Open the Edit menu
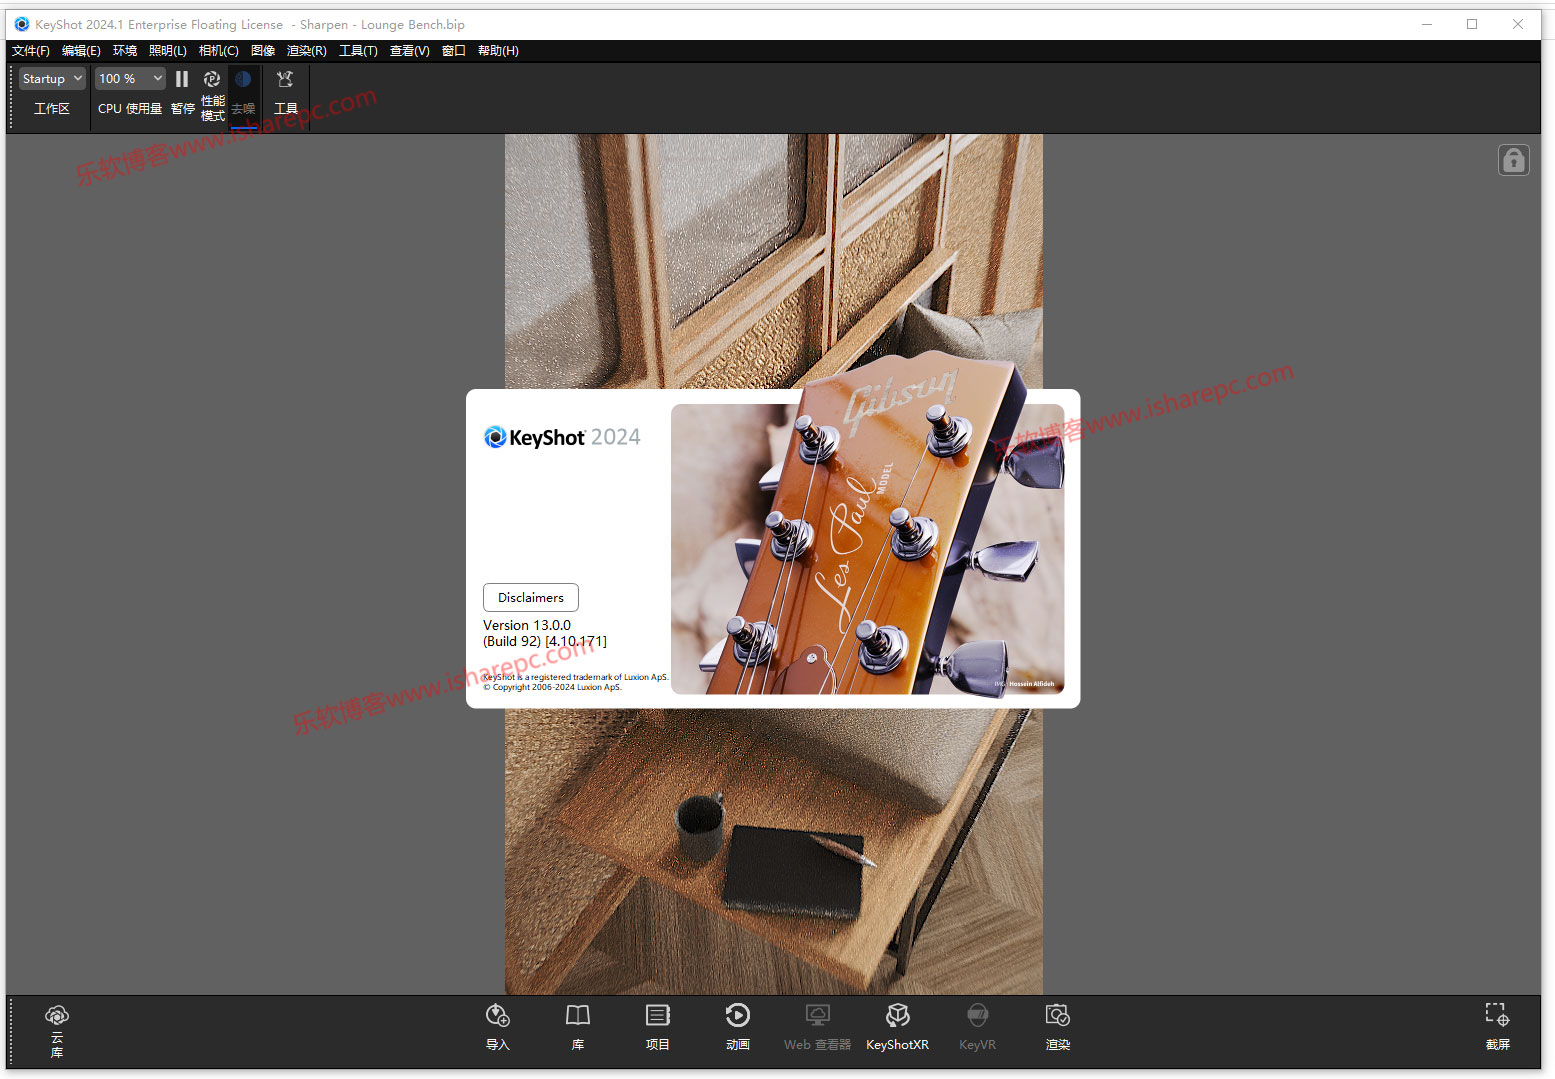The width and height of the screenshot is (1555, 1079). click(x=81, y=51)
